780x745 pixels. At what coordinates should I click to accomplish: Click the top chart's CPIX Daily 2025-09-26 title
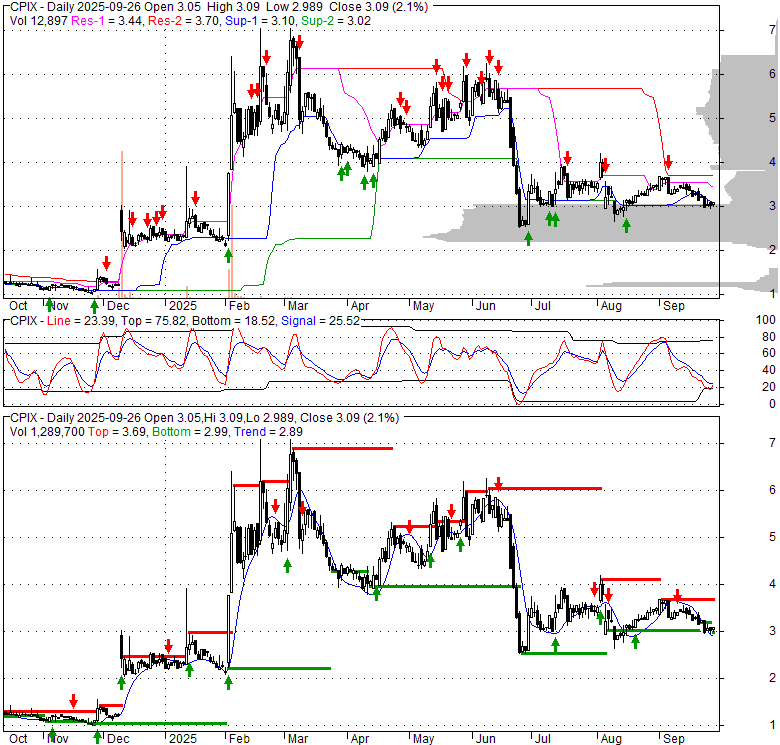76,7
